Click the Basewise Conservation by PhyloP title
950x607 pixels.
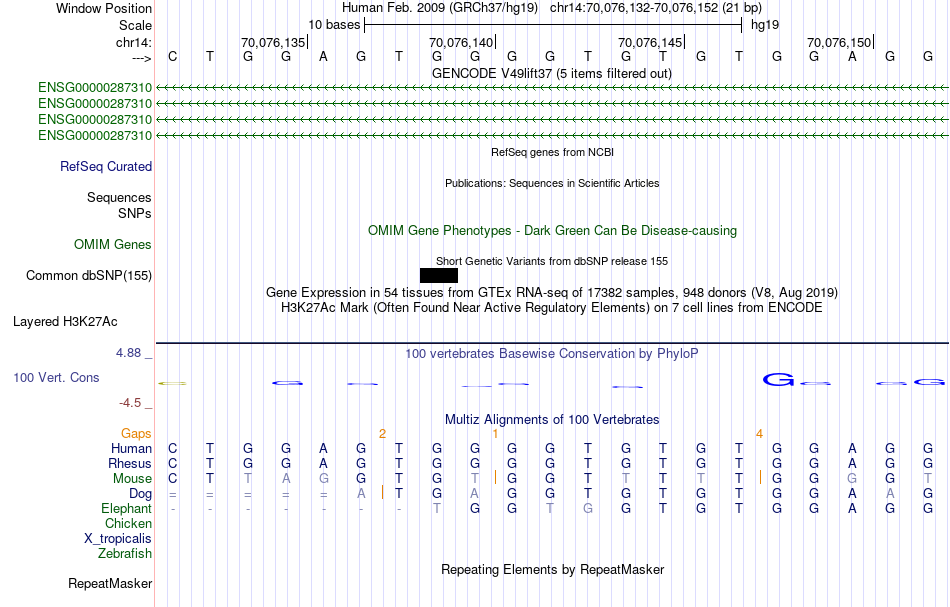coord(552,353)
